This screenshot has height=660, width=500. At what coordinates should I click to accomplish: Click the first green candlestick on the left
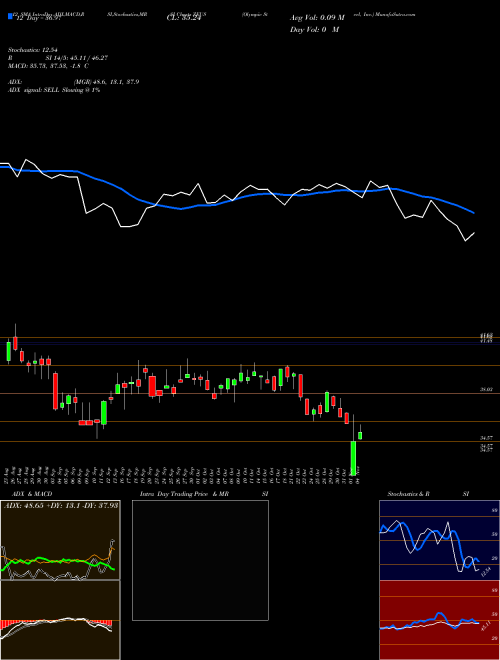(x=8, y=351)
